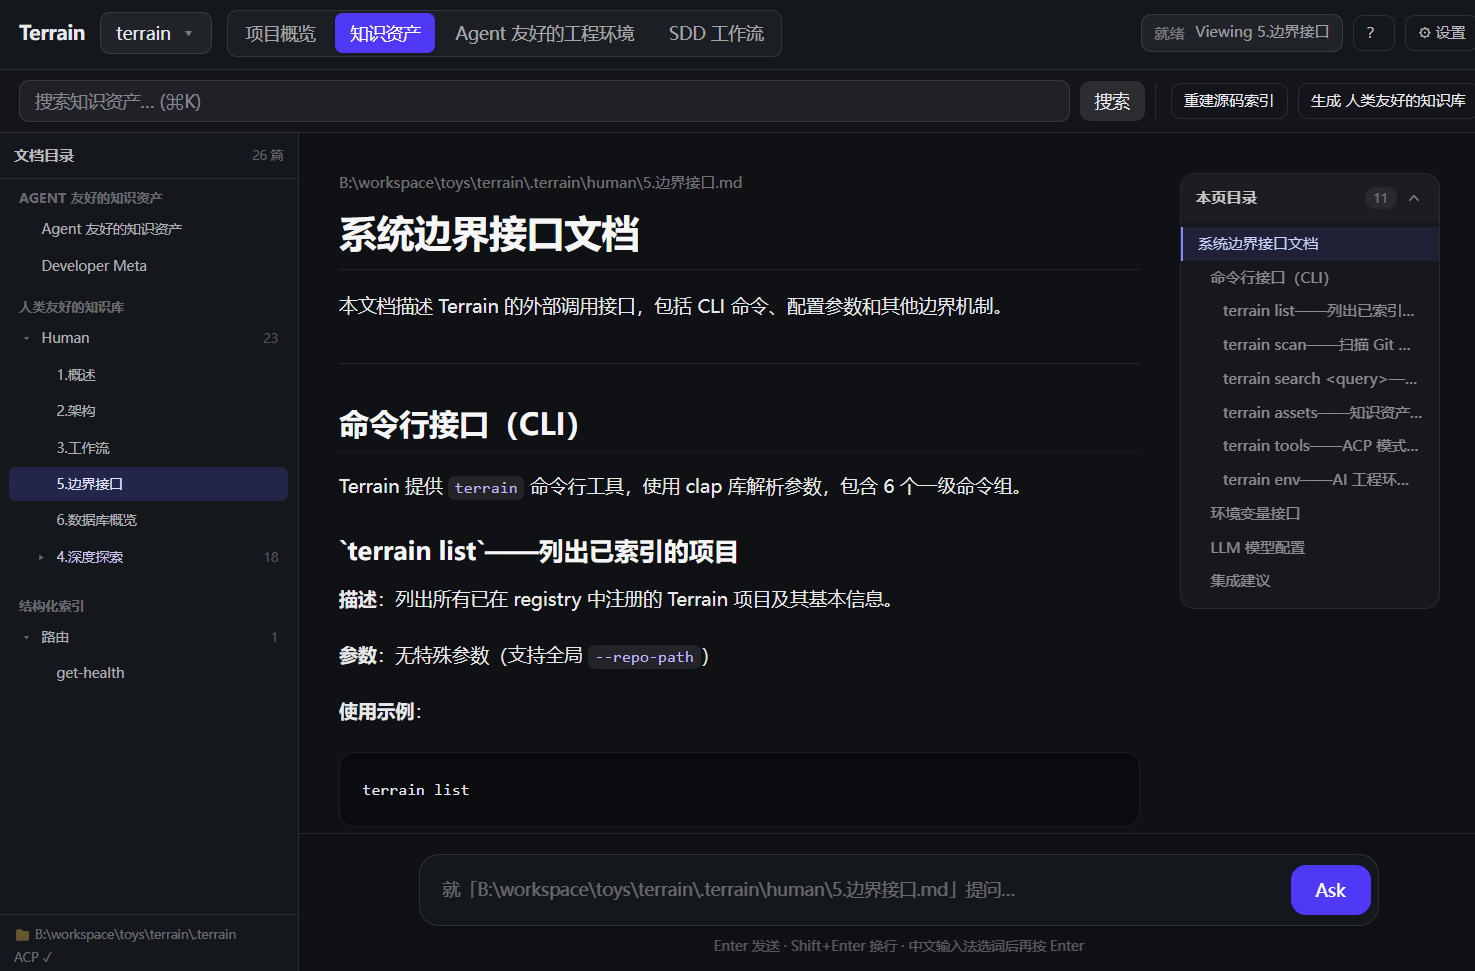The width and height of the screenshot is (1475, 971).
Task: Jump to terrain tools outline entry
Action: [x=1310, y=446]
